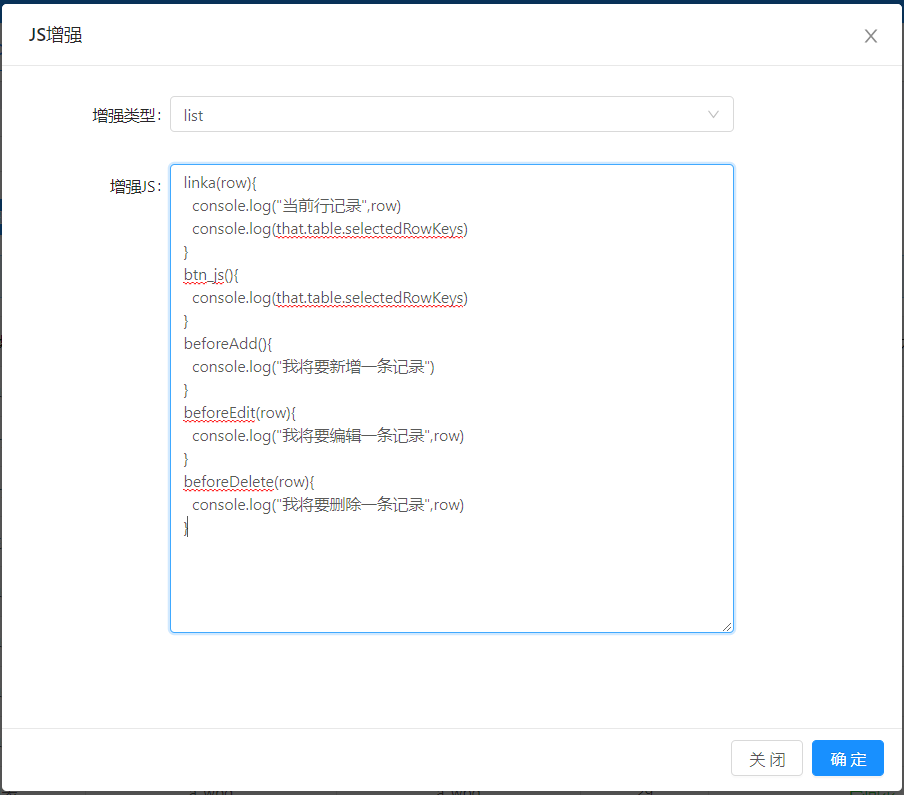
Task: Click the text 'beforeAdd(){' in the editor
Action: (x=228, y=344)
